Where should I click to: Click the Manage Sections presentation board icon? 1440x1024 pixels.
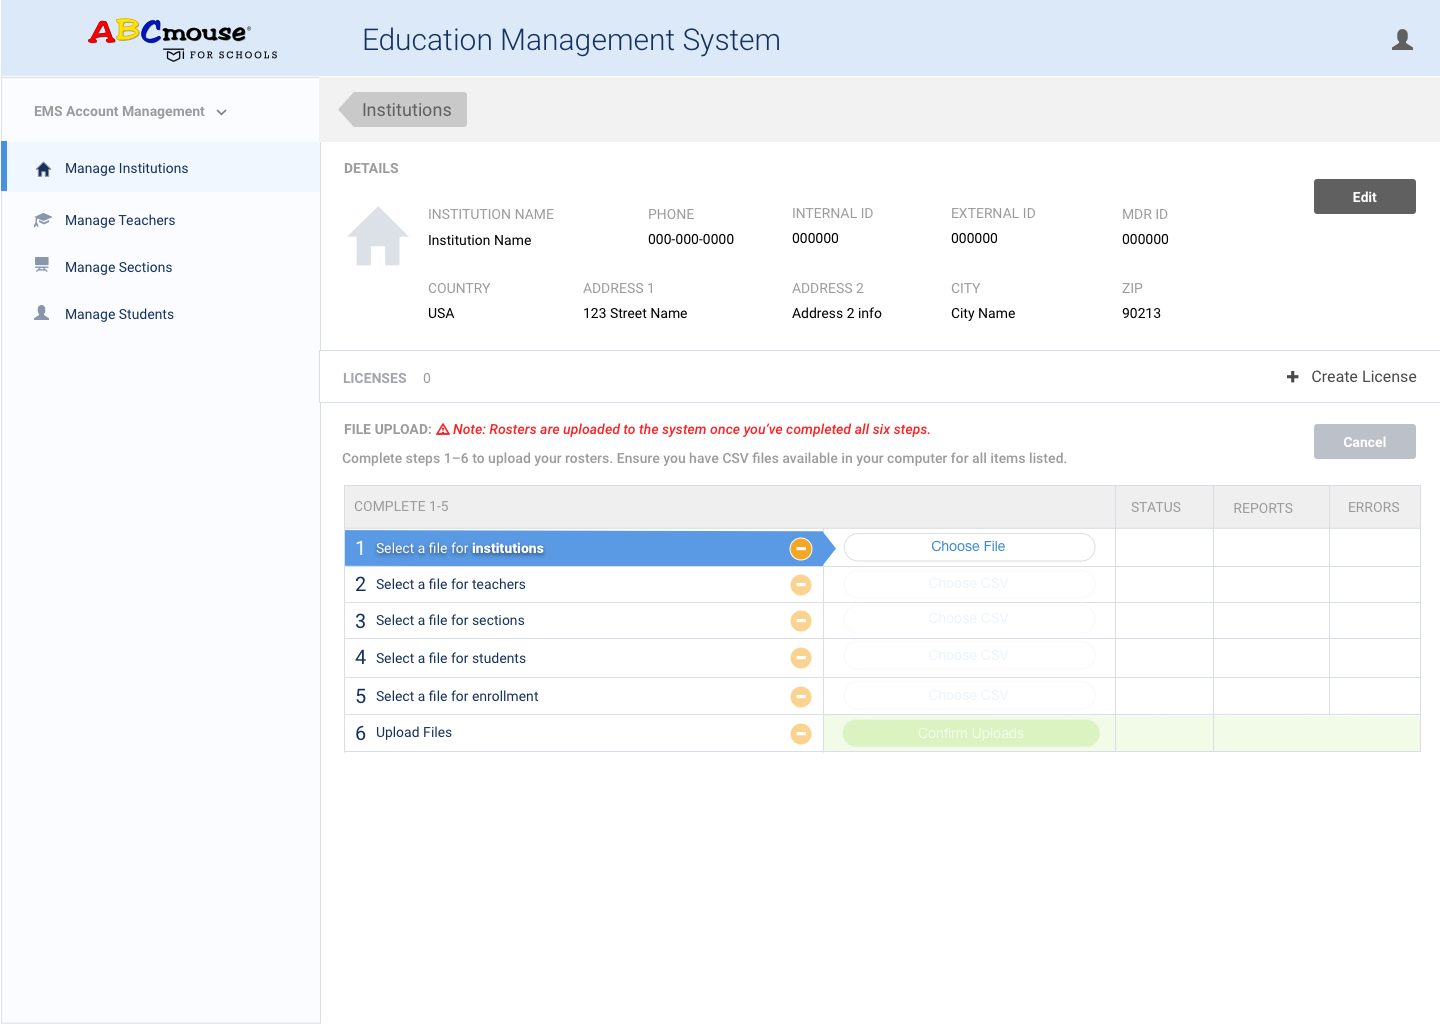click(x=42, y=265)
